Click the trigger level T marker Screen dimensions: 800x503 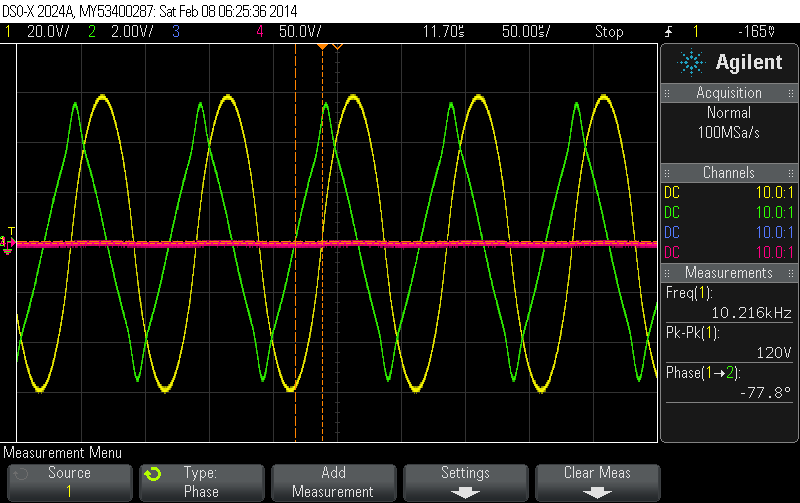pyautogui.click(x=11, y=232)
